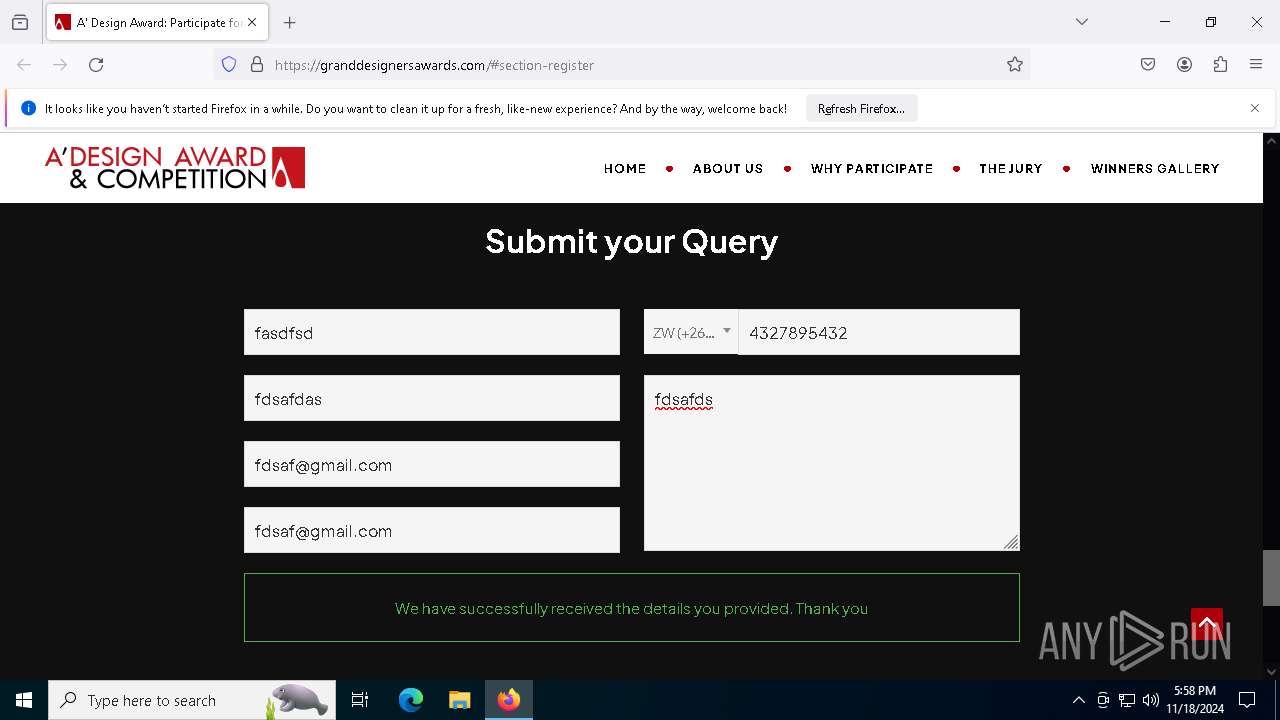The image size is (1280, 720).
Task: Click the success message text
Action: tap(631, 608)
